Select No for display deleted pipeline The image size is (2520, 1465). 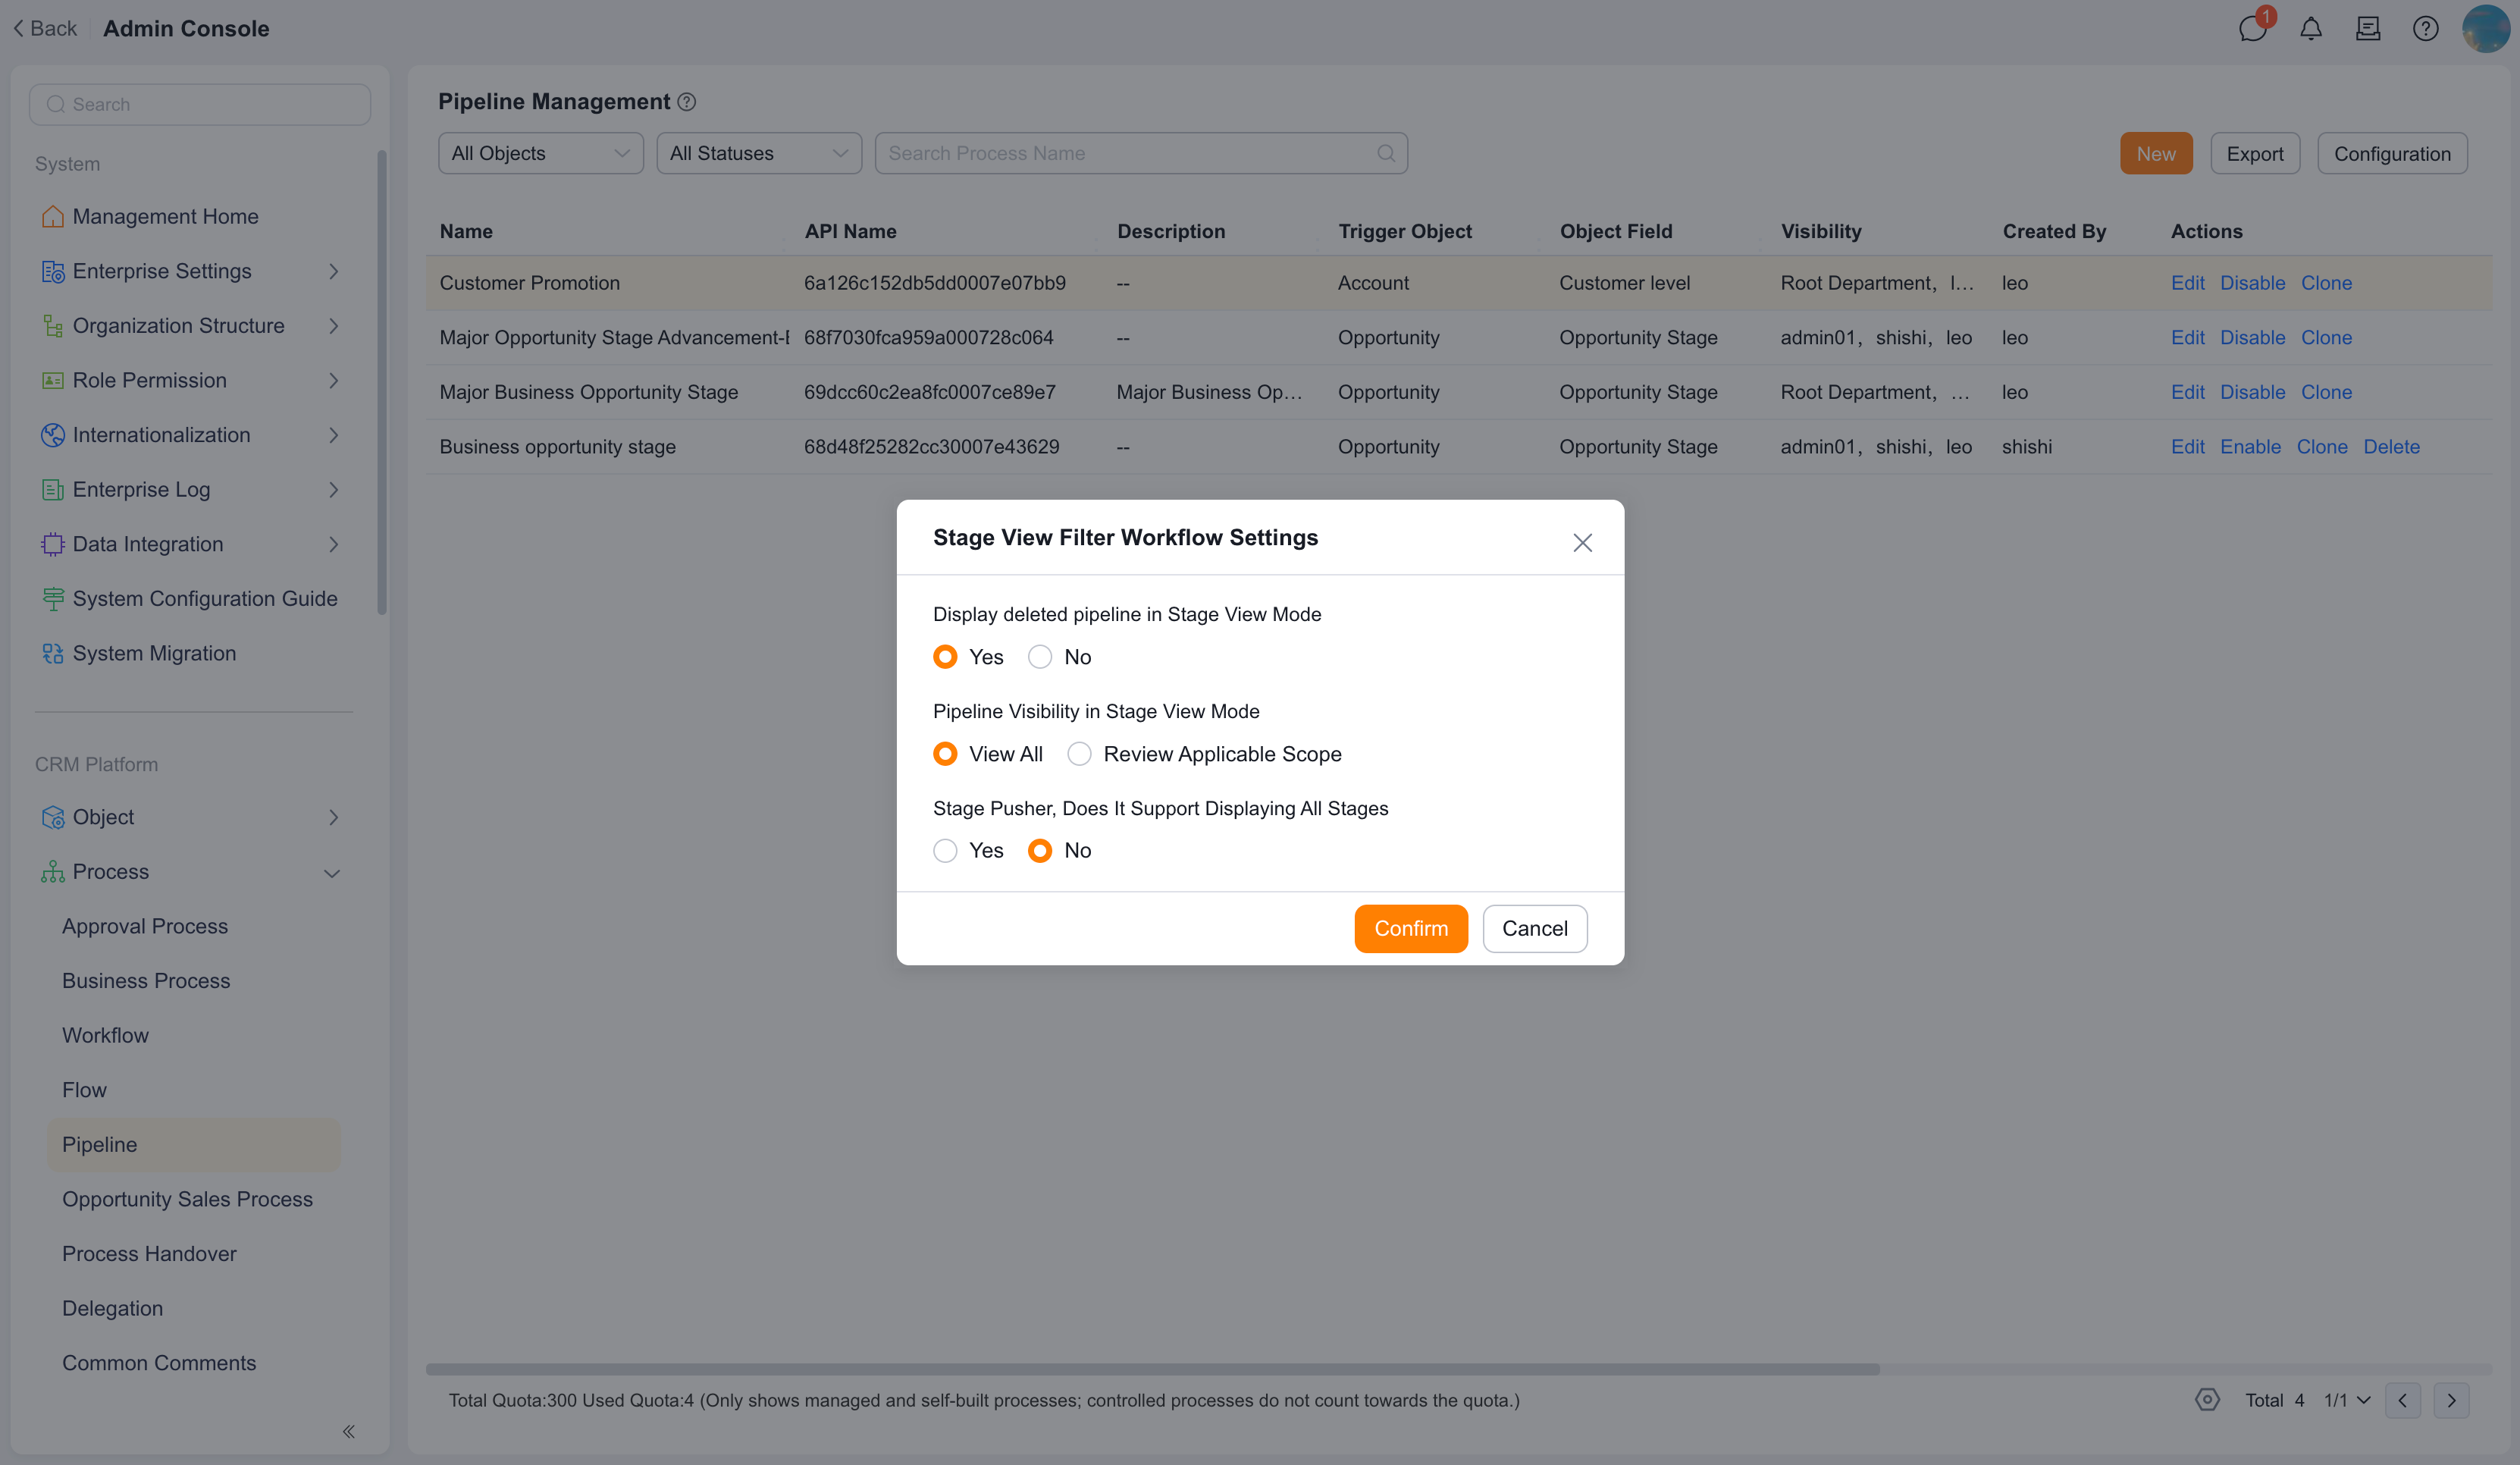coord(1040,657)
